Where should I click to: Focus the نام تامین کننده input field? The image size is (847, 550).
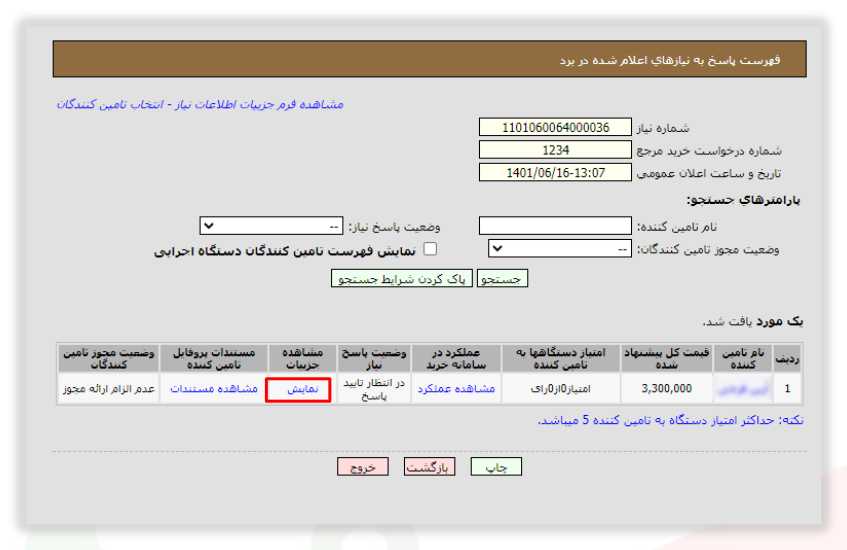click(x=555, y=226)
